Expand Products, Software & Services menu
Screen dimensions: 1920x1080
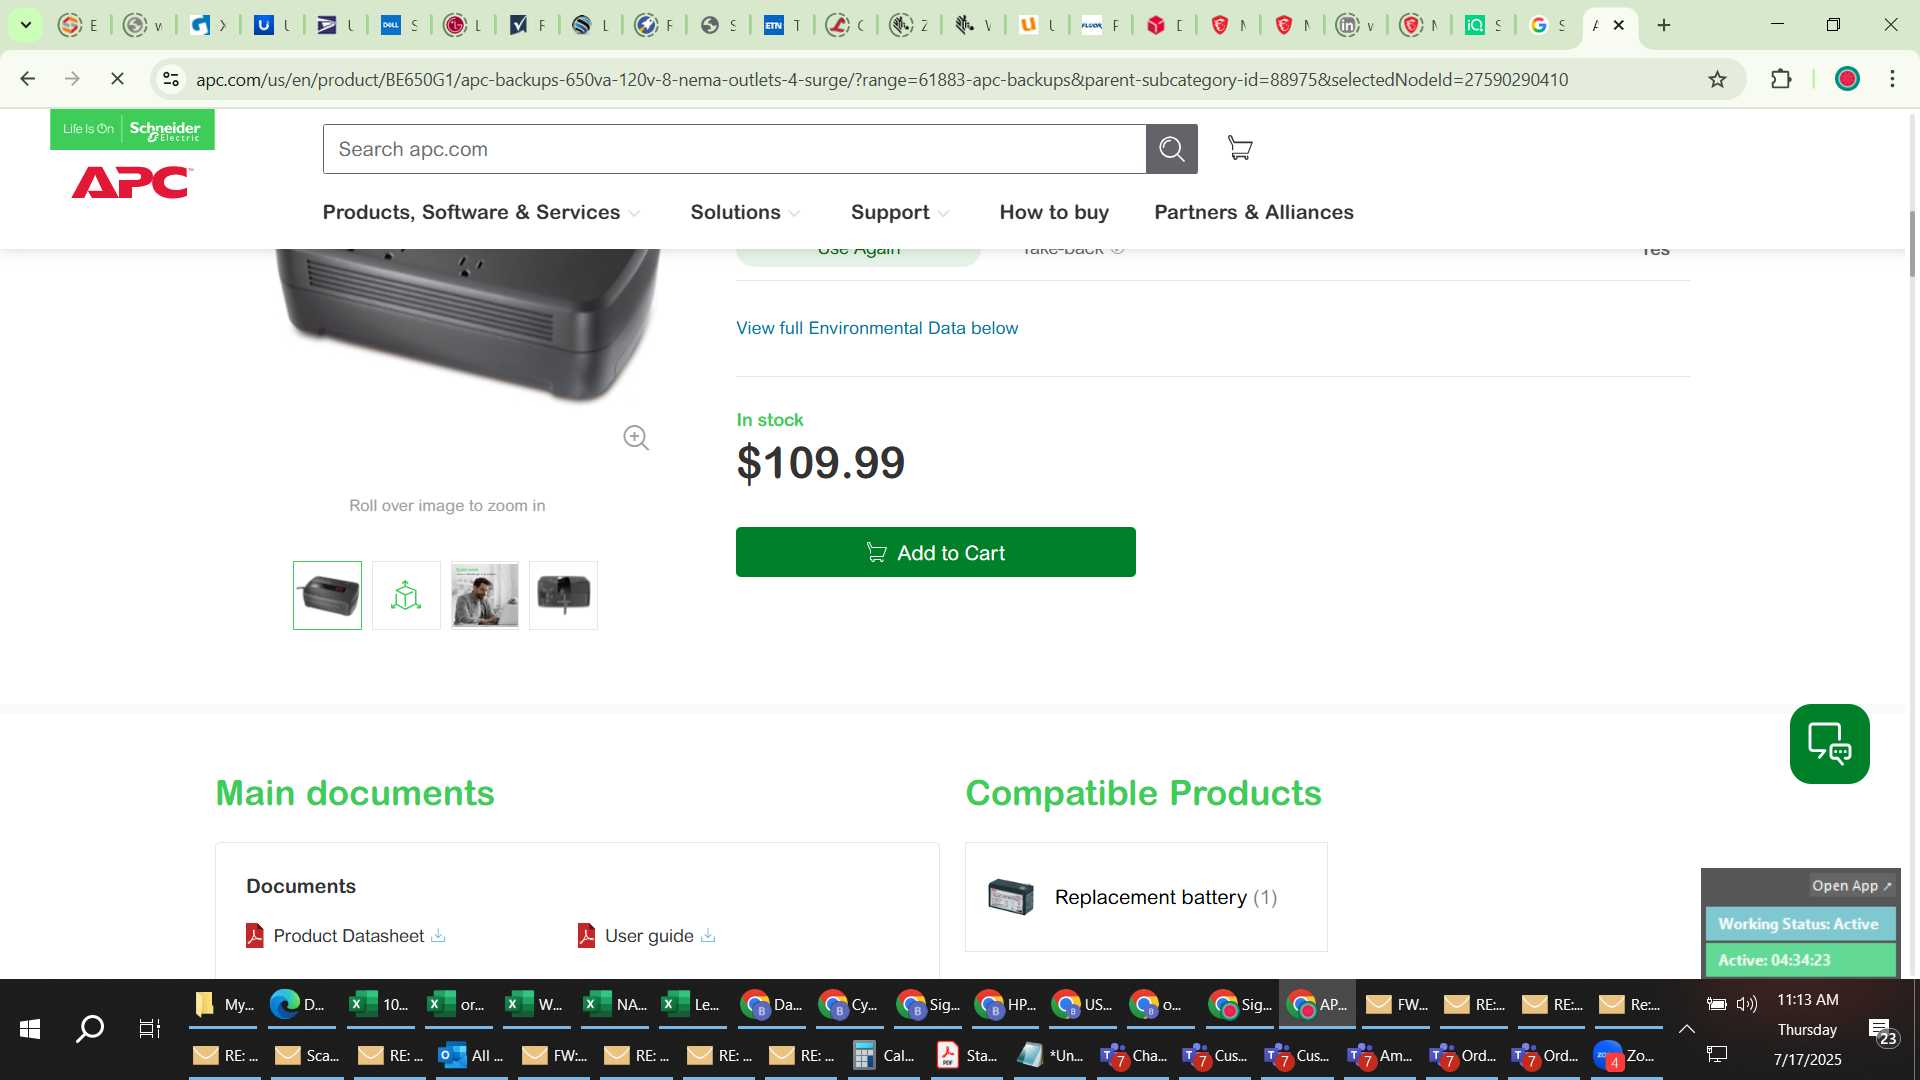click(481, 212)
